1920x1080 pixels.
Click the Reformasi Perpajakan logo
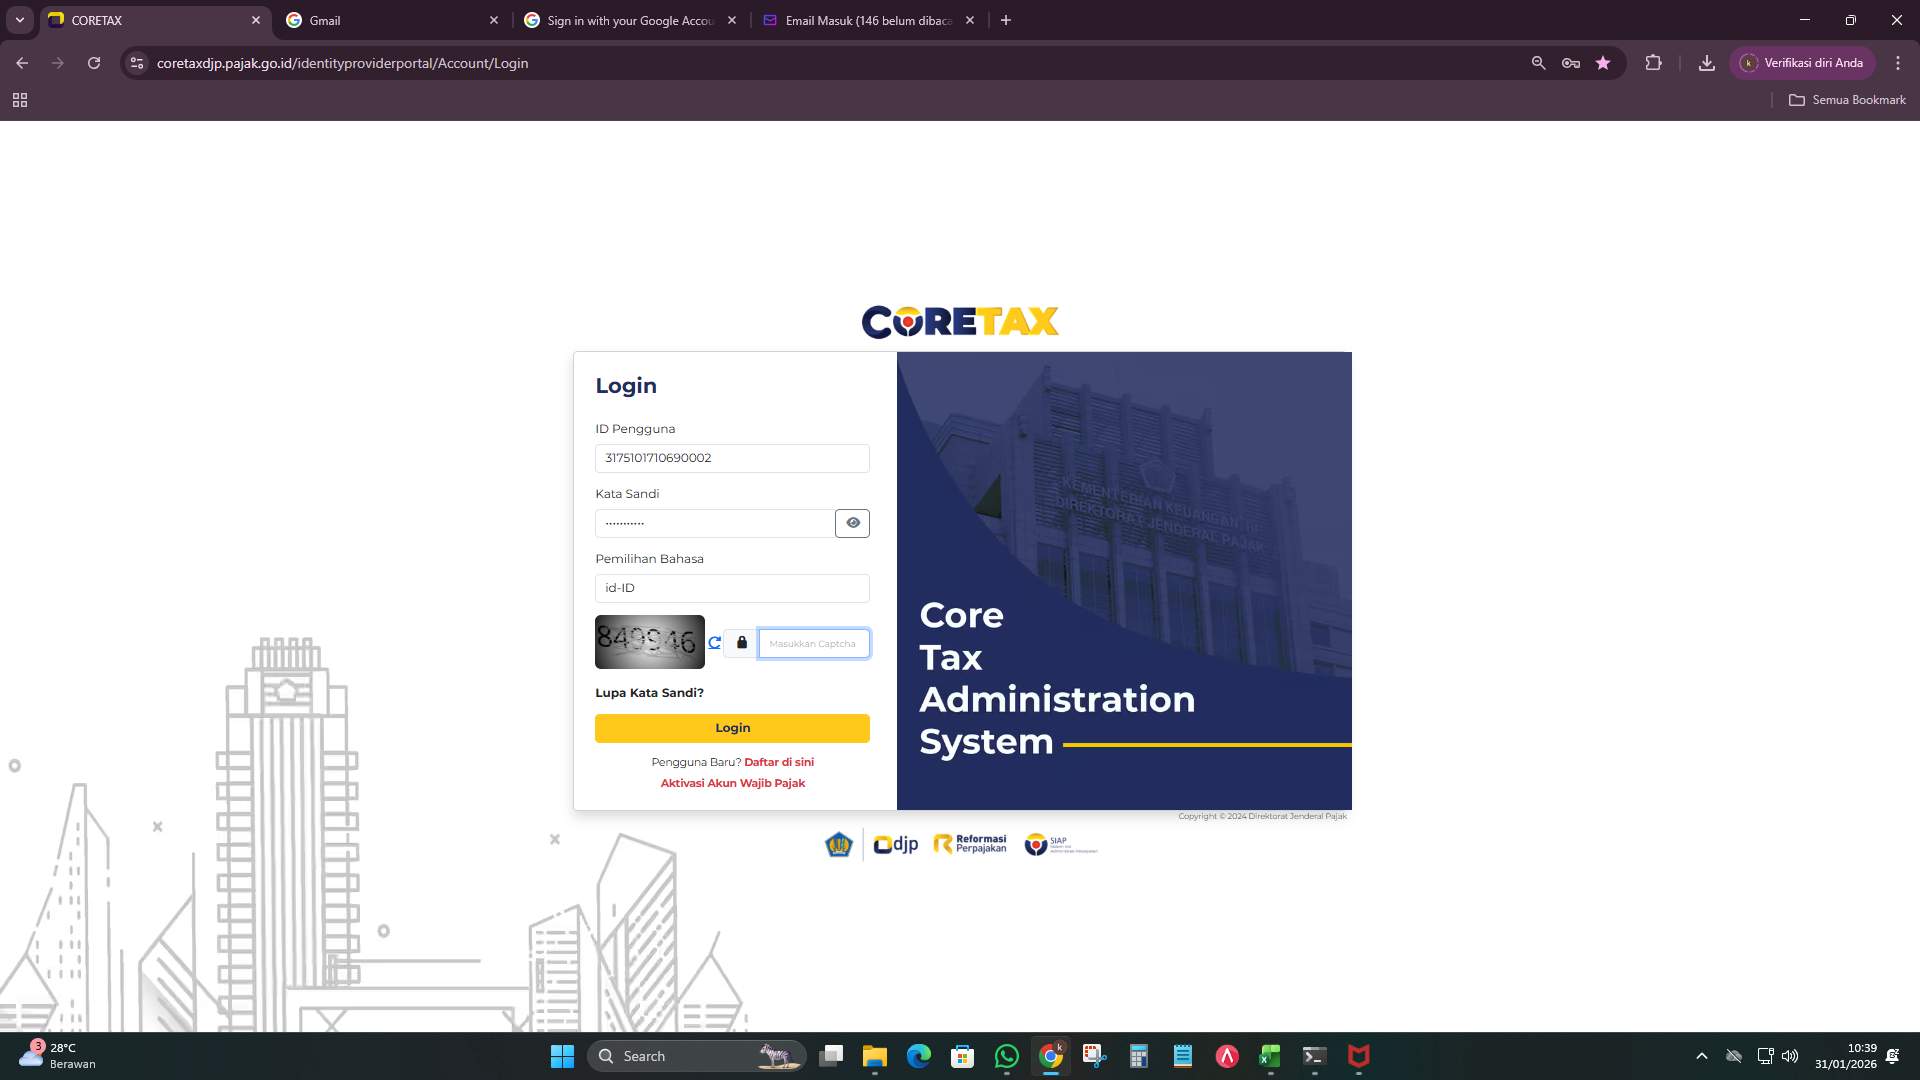[968, 843]
